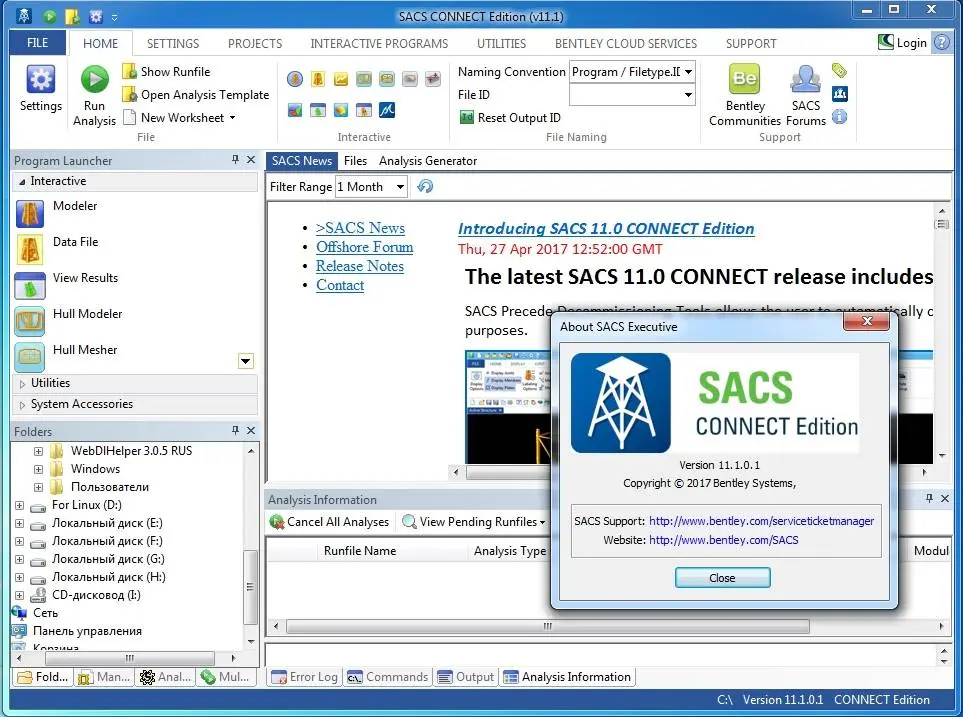Open the Settings gear icon in ribbon
Screen dimensions: 963x717
click(41, 80)
